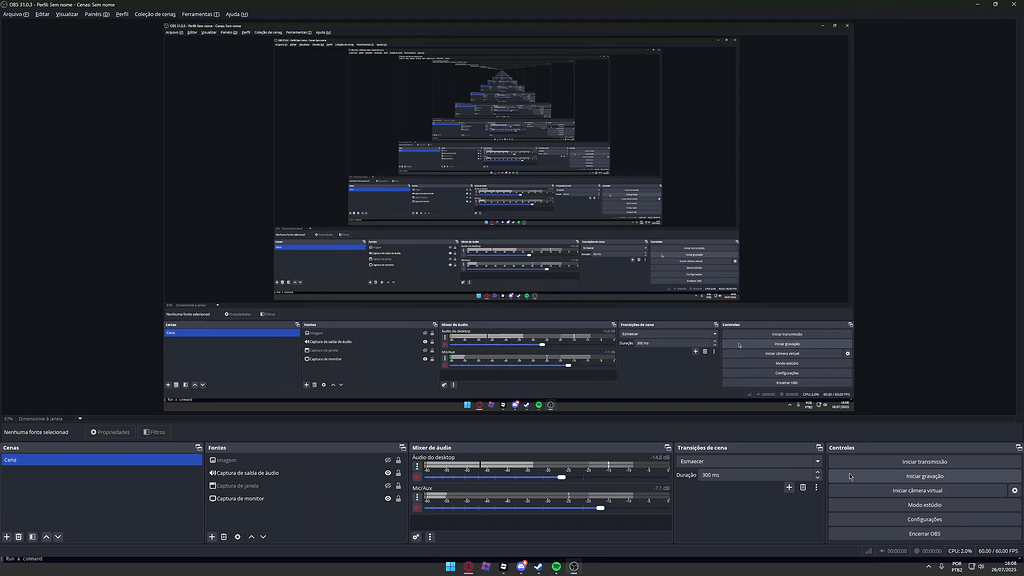Open advanced audio properties gear icon
Screen dimensions: 1024x576
click(416, 537)
